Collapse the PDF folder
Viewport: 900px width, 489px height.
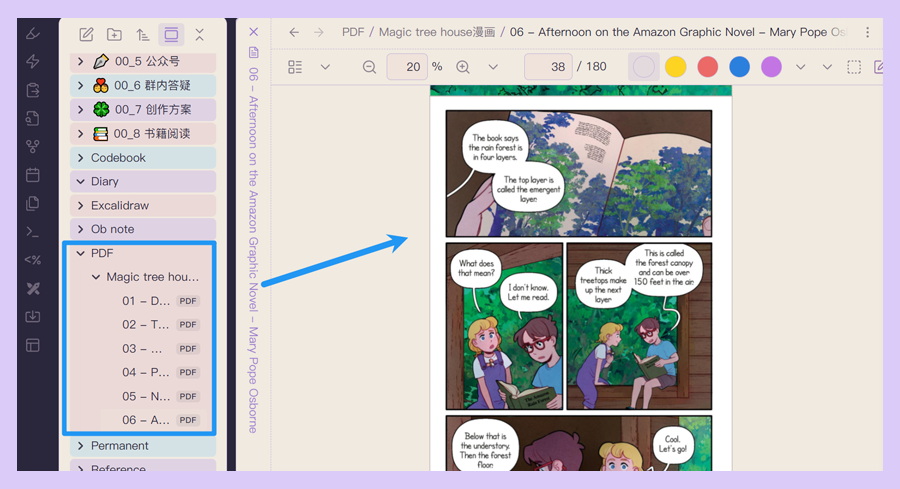(80, 253)
